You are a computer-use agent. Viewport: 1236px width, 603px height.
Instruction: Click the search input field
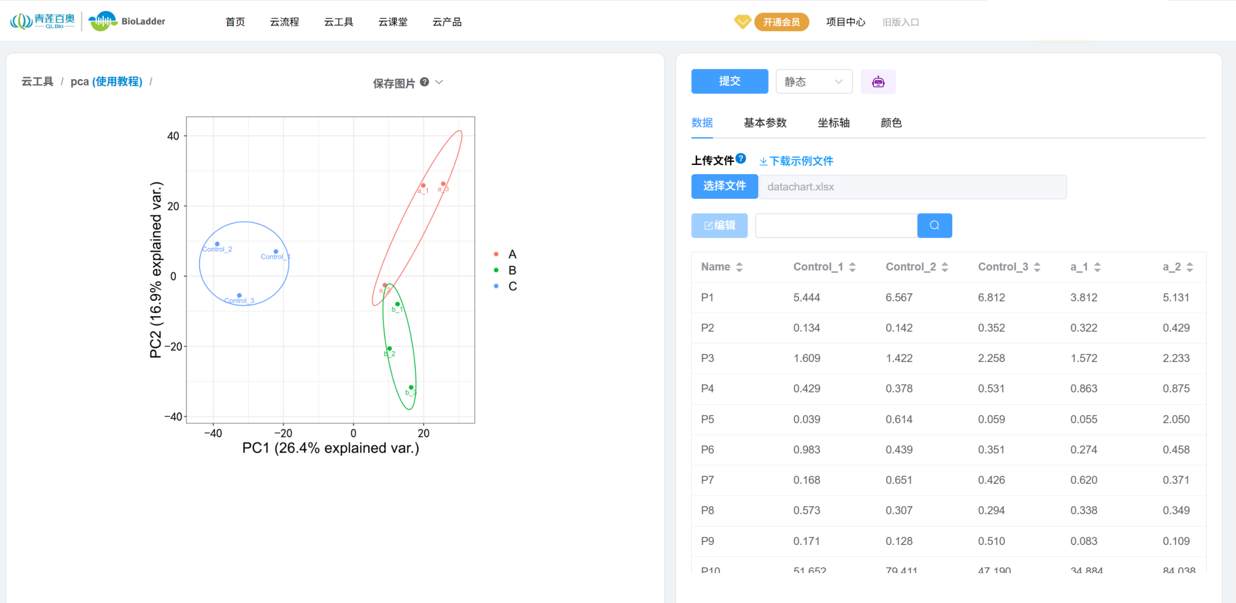point(835,225)
